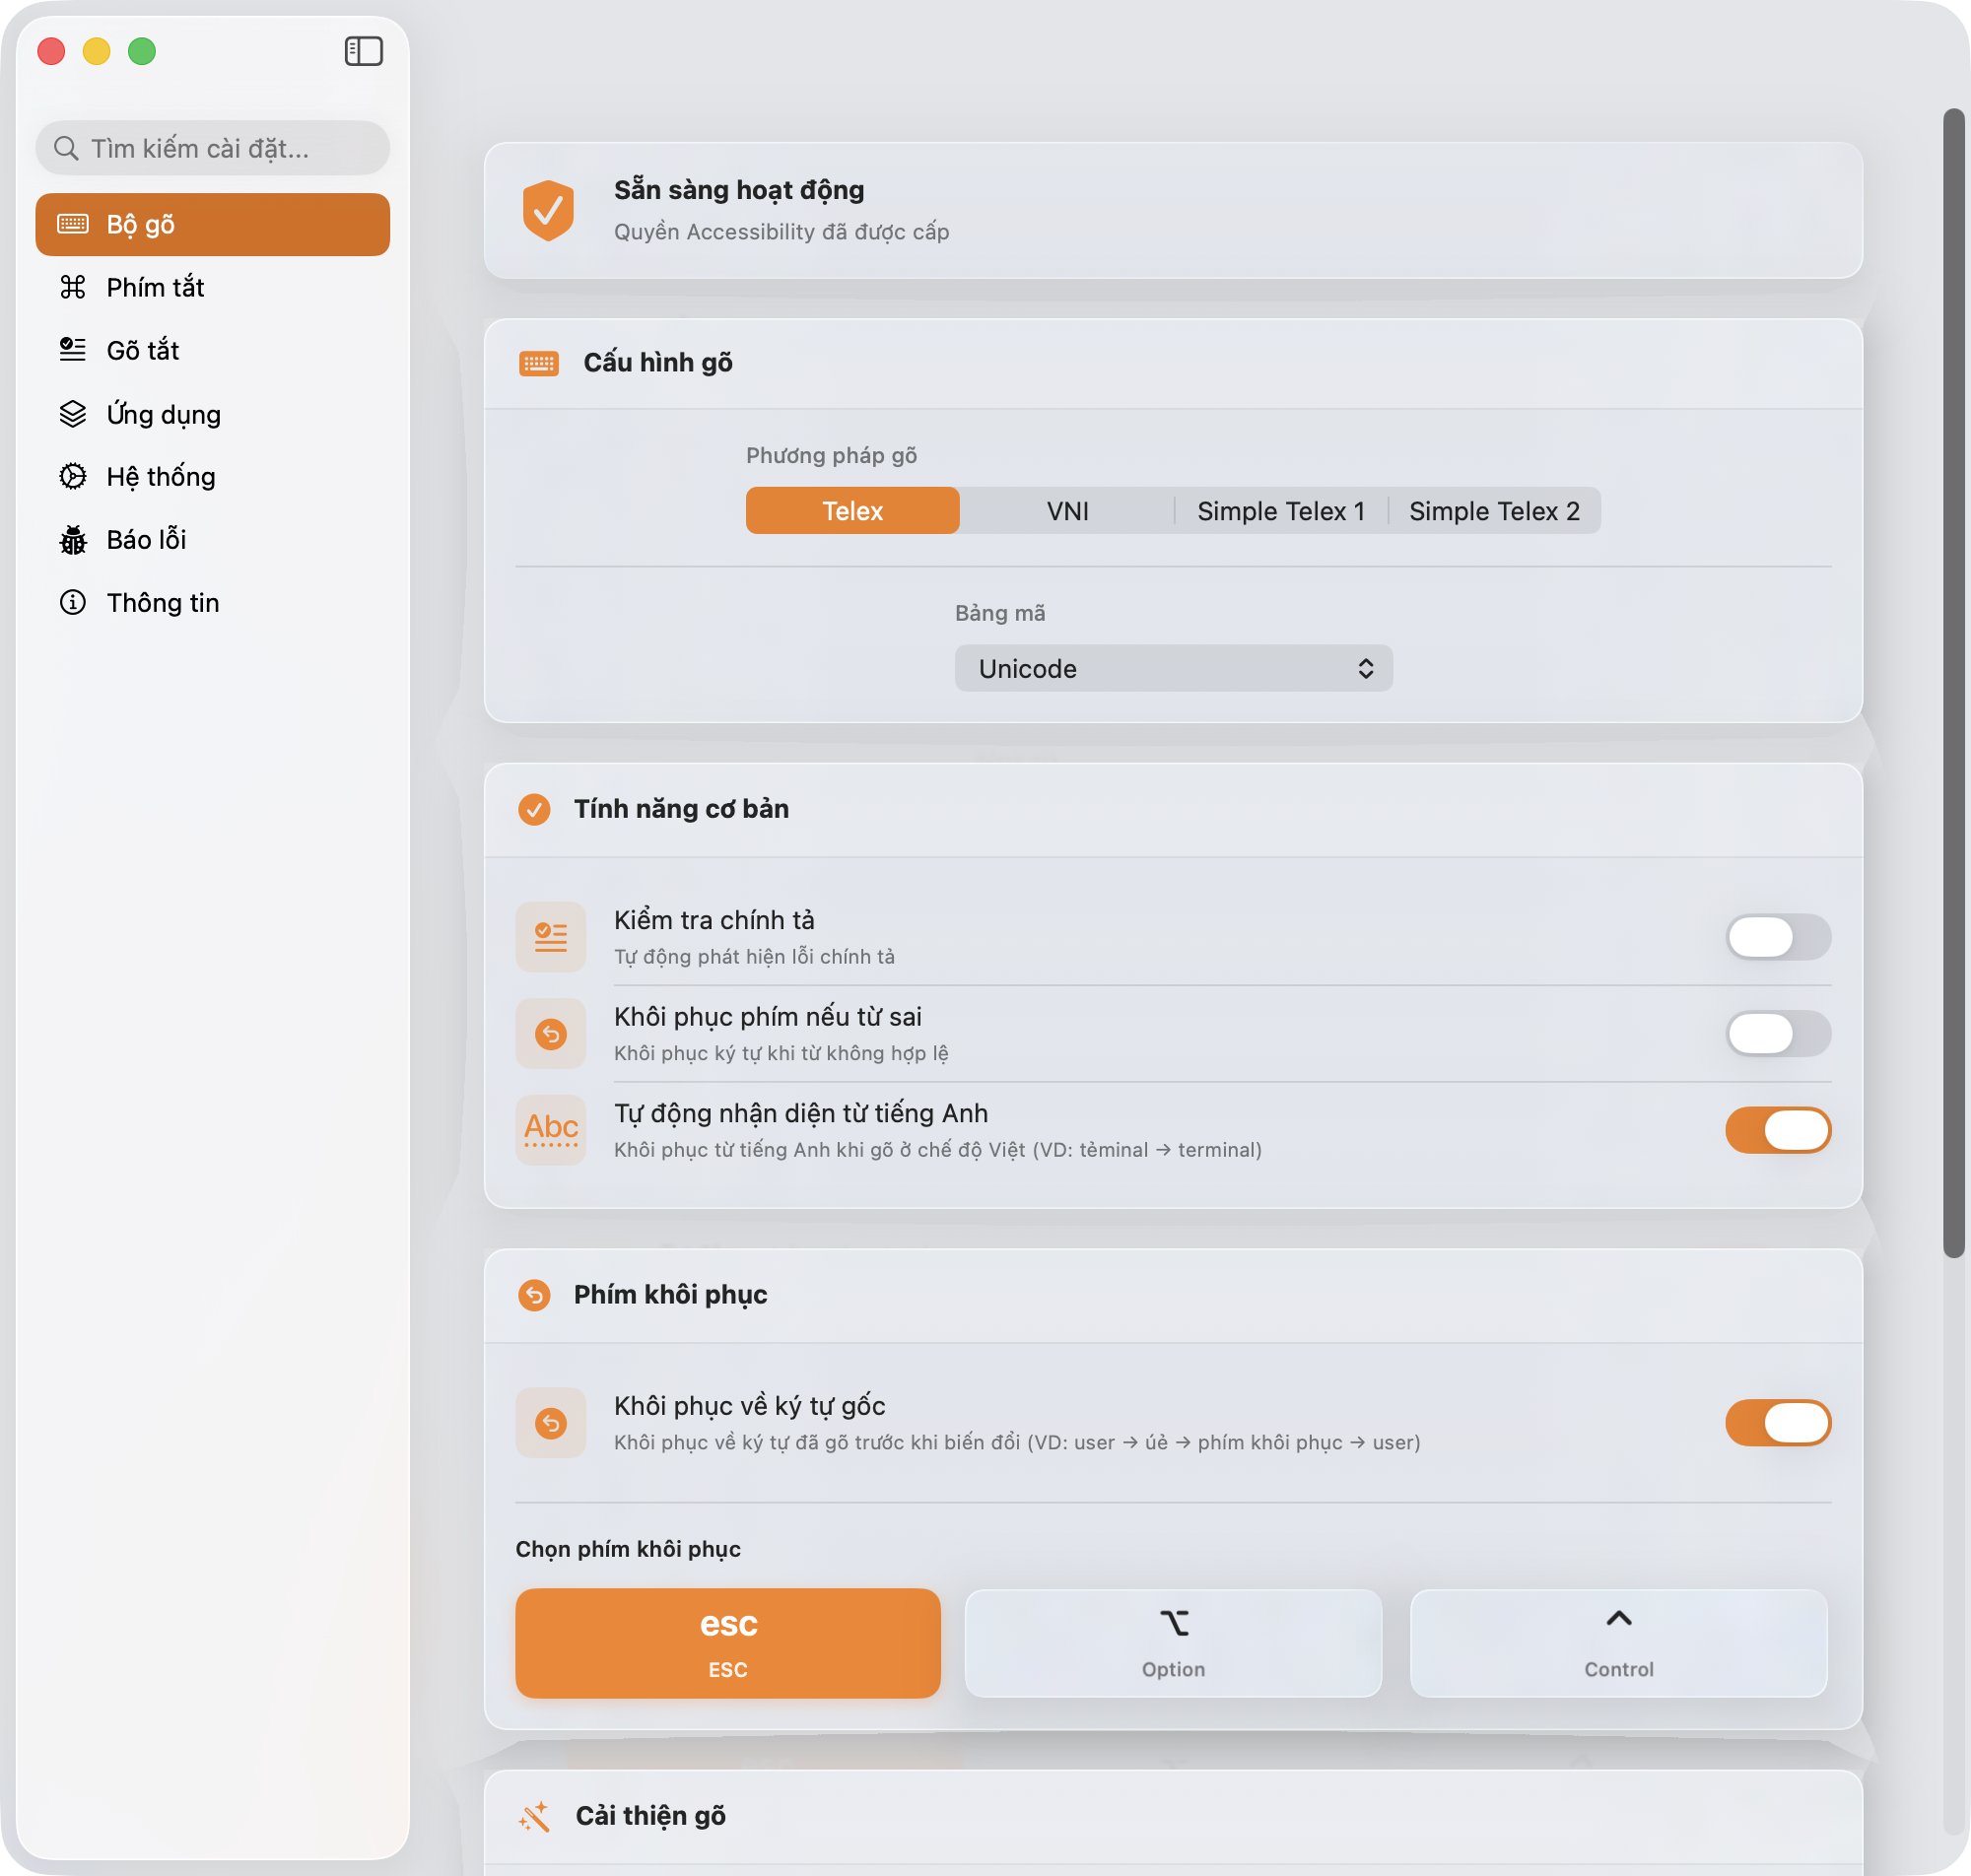Click the Khôi phục ký tự khi từ không hợp lệ text
The height and width of the screenshot is (1876, 1971).
point(781,1053)
